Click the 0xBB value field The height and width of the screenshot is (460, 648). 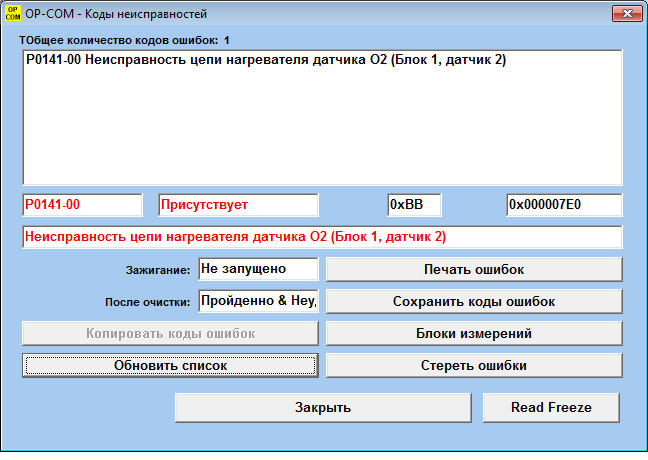415,205
